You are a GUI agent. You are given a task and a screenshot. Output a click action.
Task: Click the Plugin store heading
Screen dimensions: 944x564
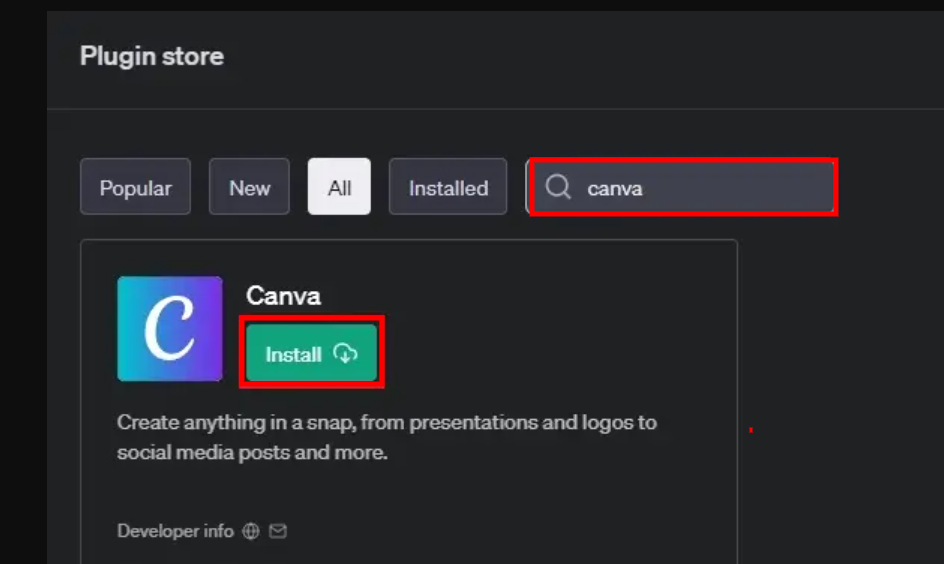click(152, 57)
